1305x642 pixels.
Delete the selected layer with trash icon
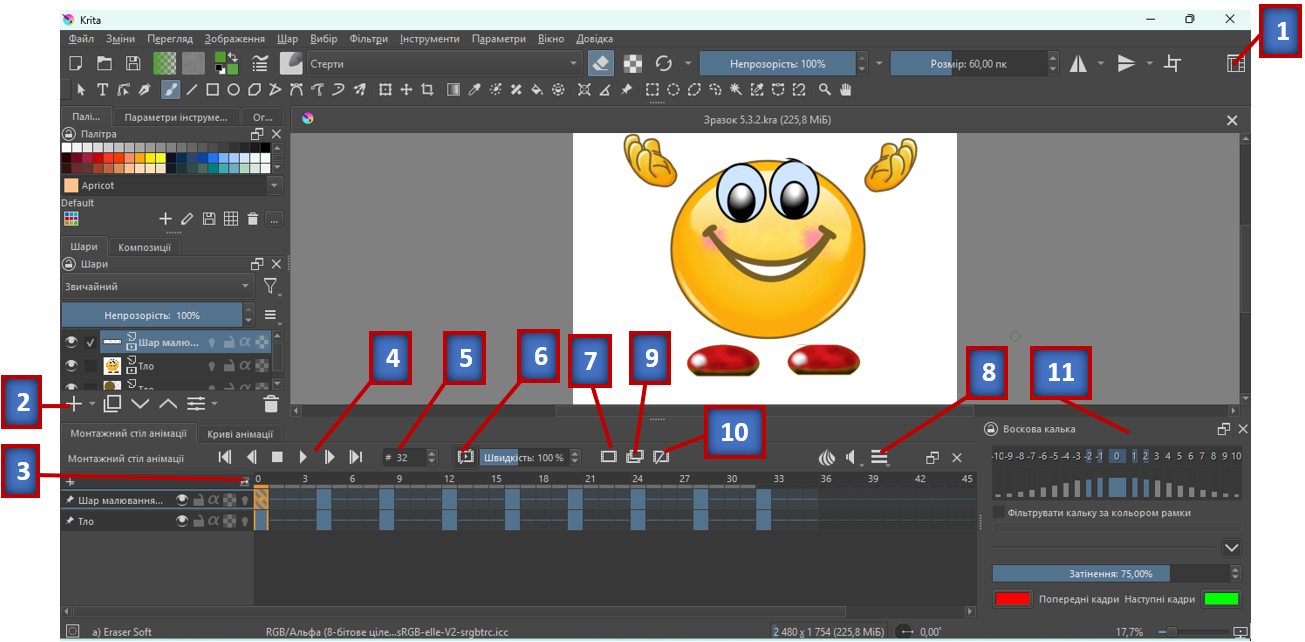tap(270, 403)
